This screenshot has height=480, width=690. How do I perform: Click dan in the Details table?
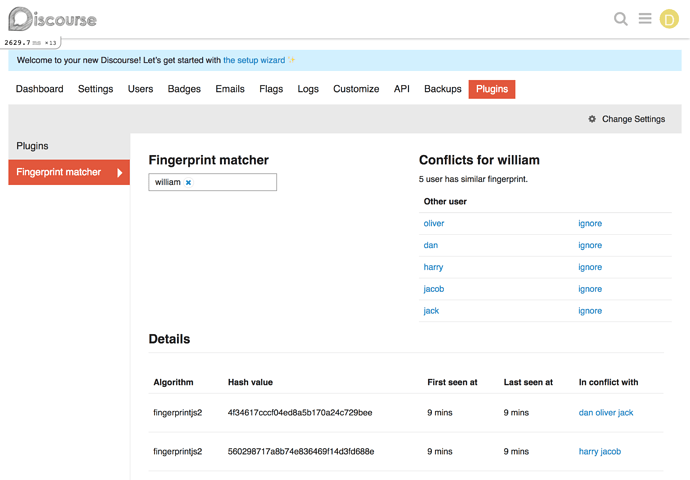pyautogui.click(x=586, y=413)
